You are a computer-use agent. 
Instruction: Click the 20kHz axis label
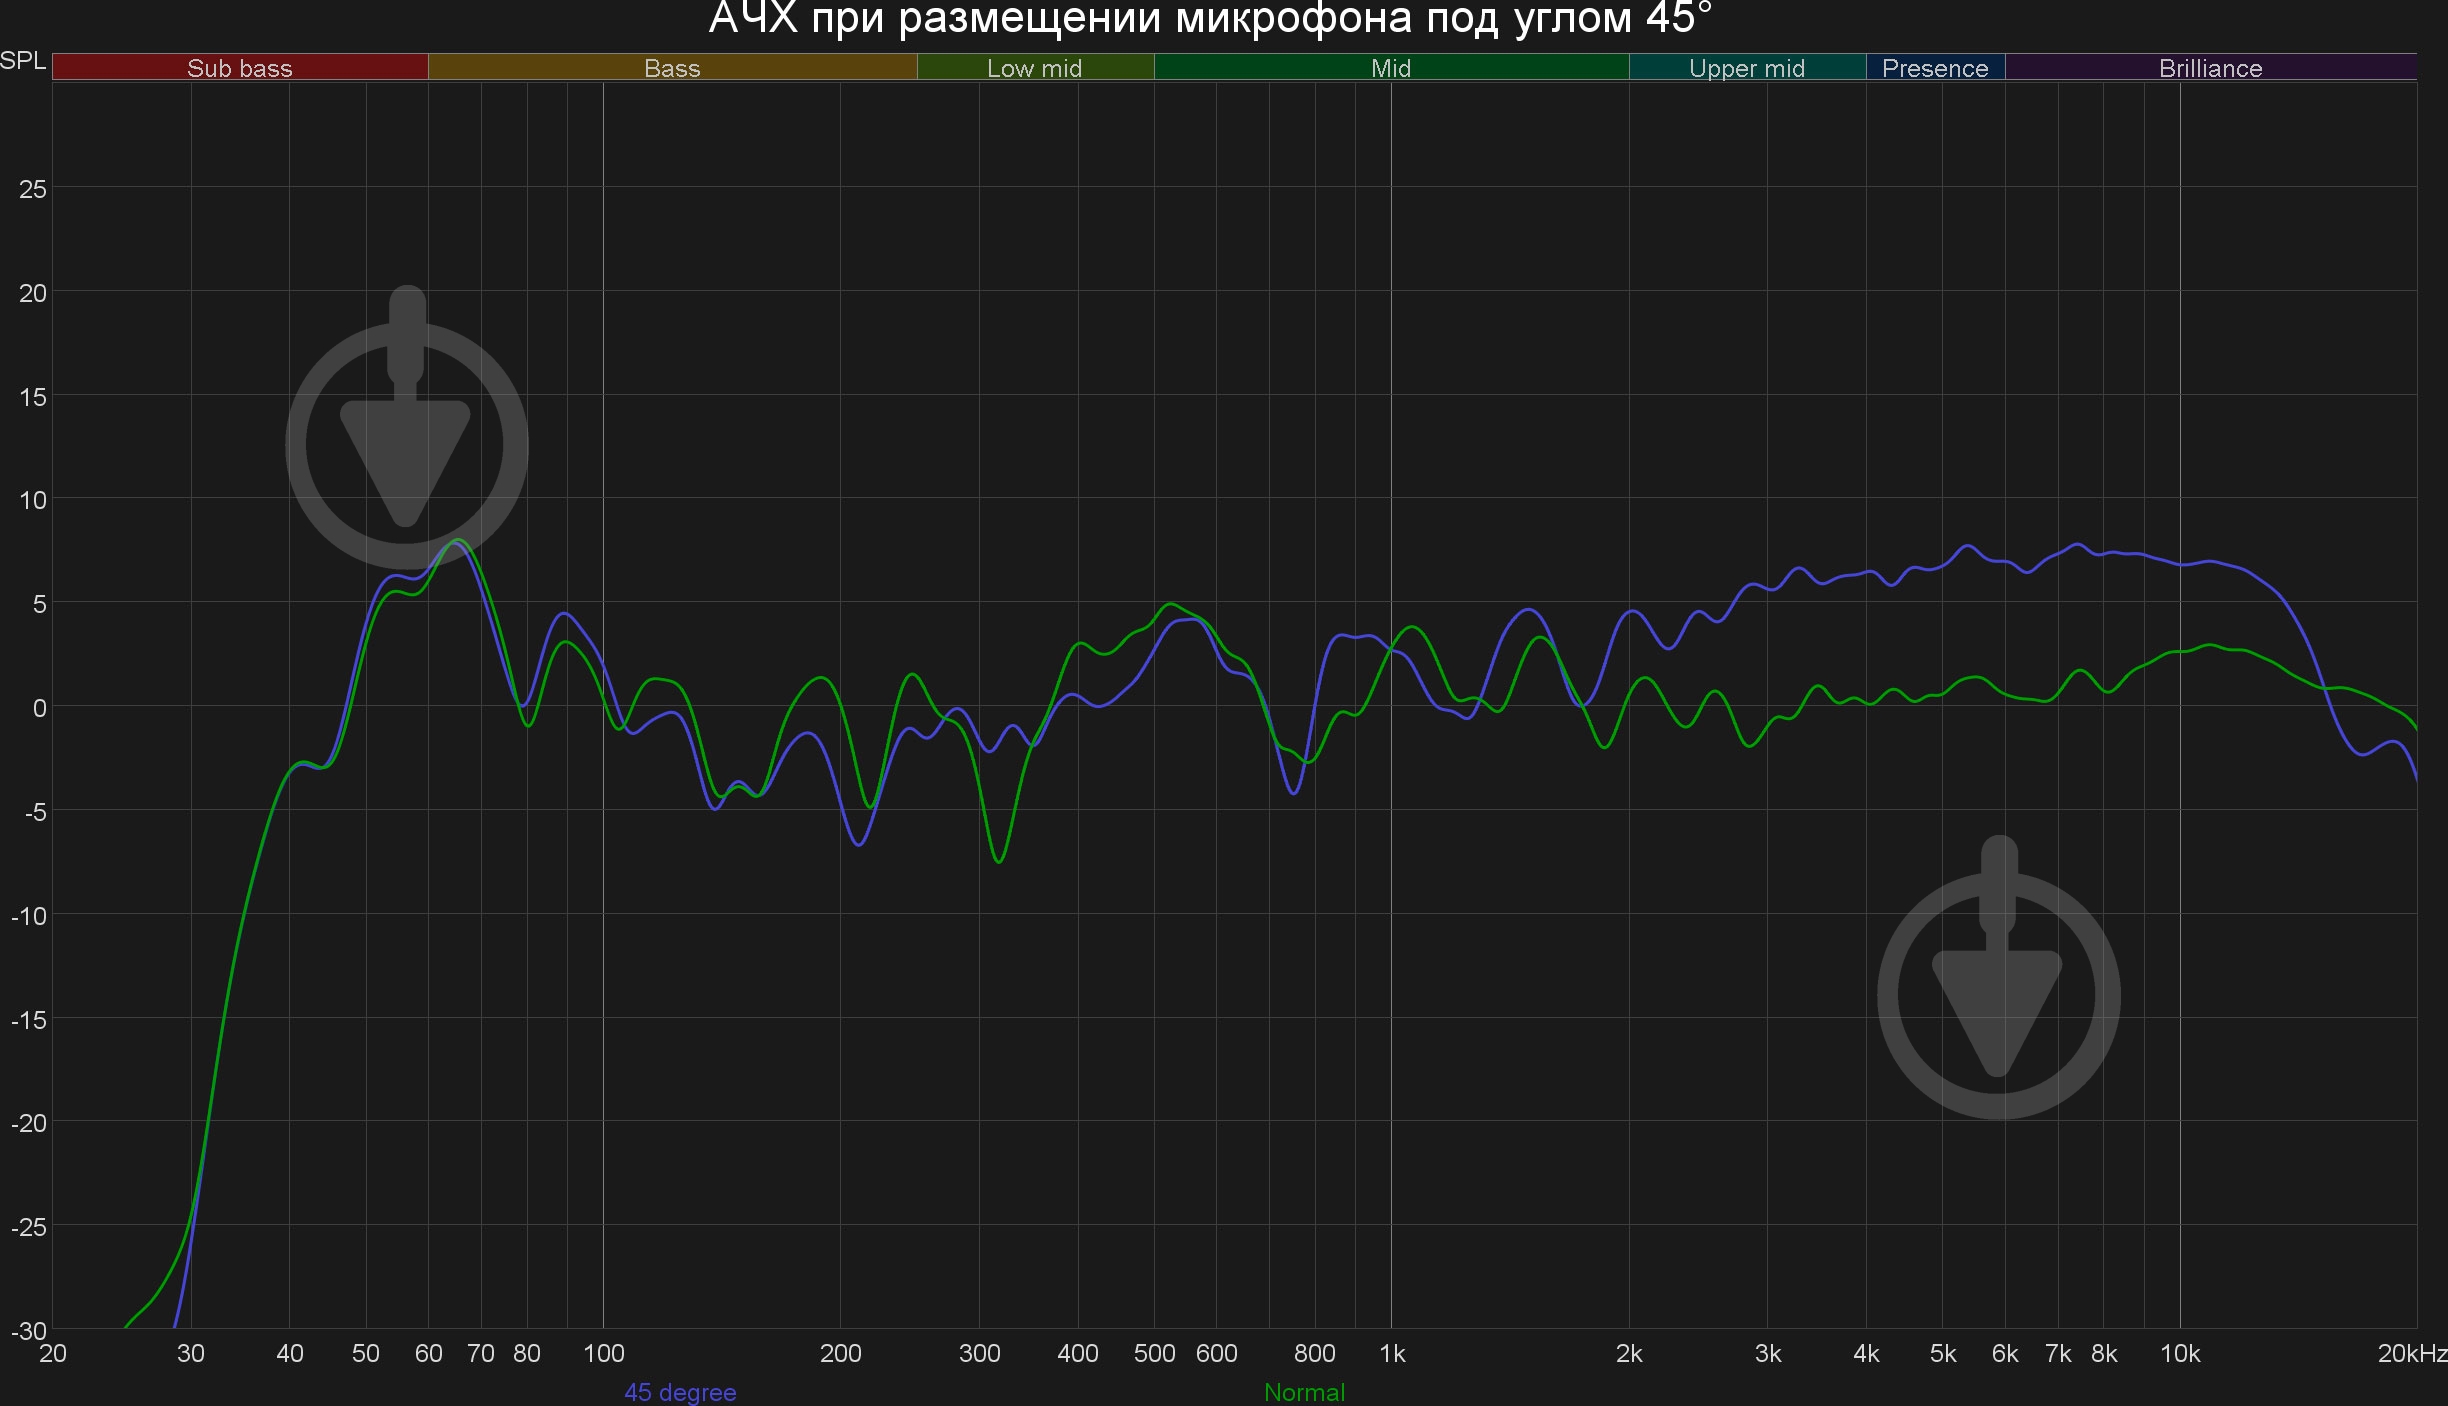point(2411,1353)
